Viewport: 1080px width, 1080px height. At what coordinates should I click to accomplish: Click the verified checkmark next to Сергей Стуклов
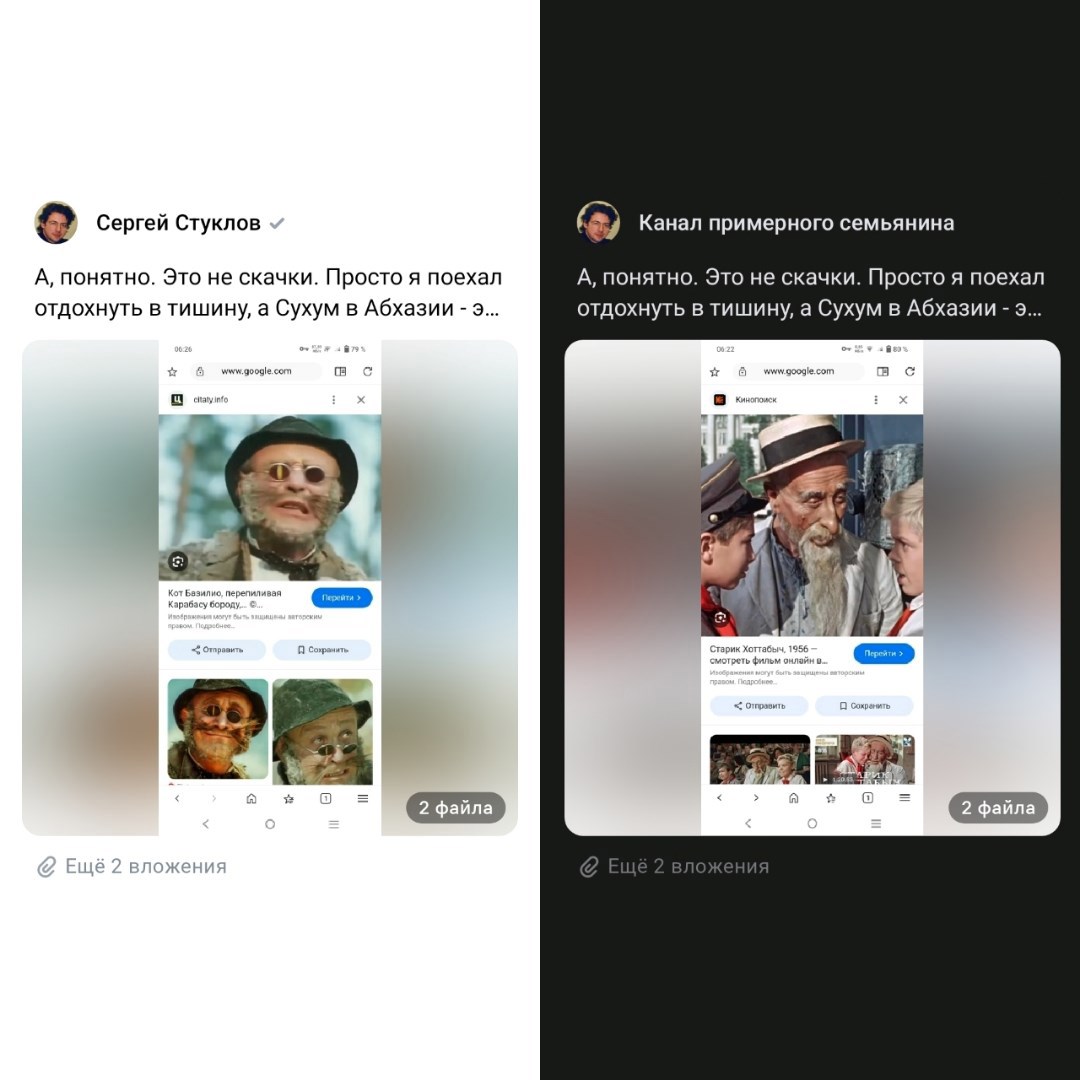277,223
